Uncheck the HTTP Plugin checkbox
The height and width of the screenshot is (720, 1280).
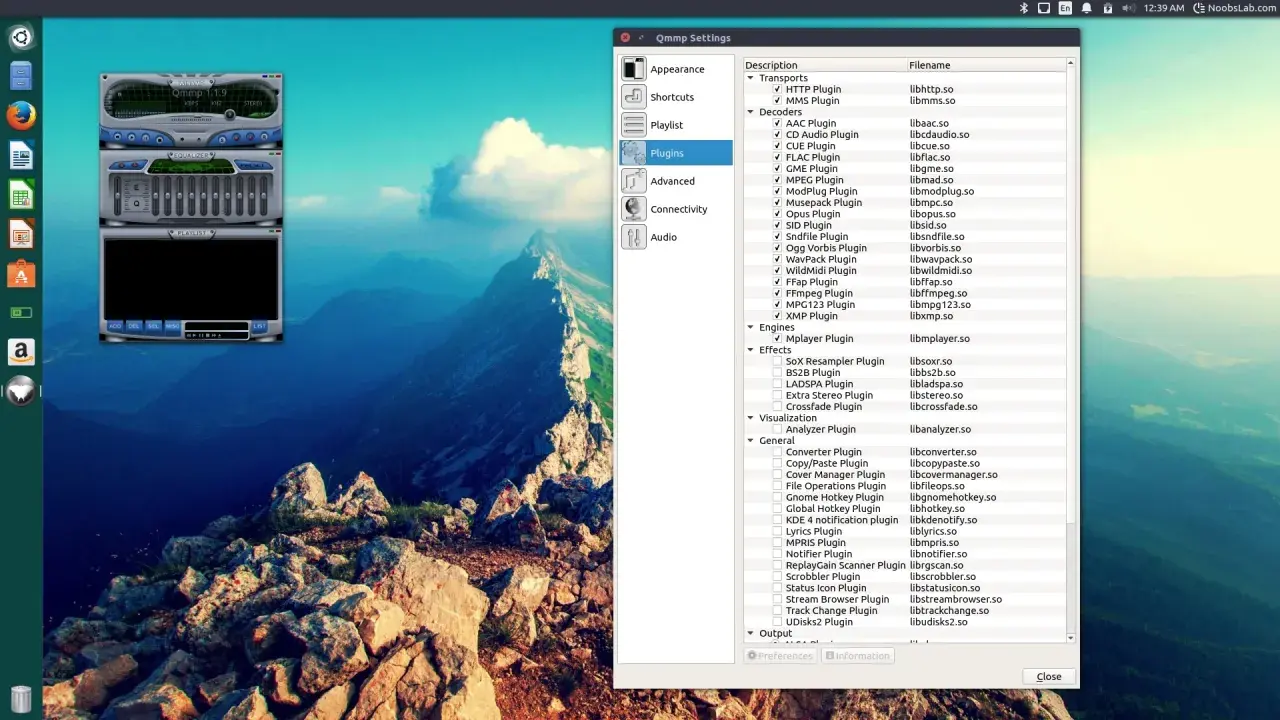[x=777, y=89]
